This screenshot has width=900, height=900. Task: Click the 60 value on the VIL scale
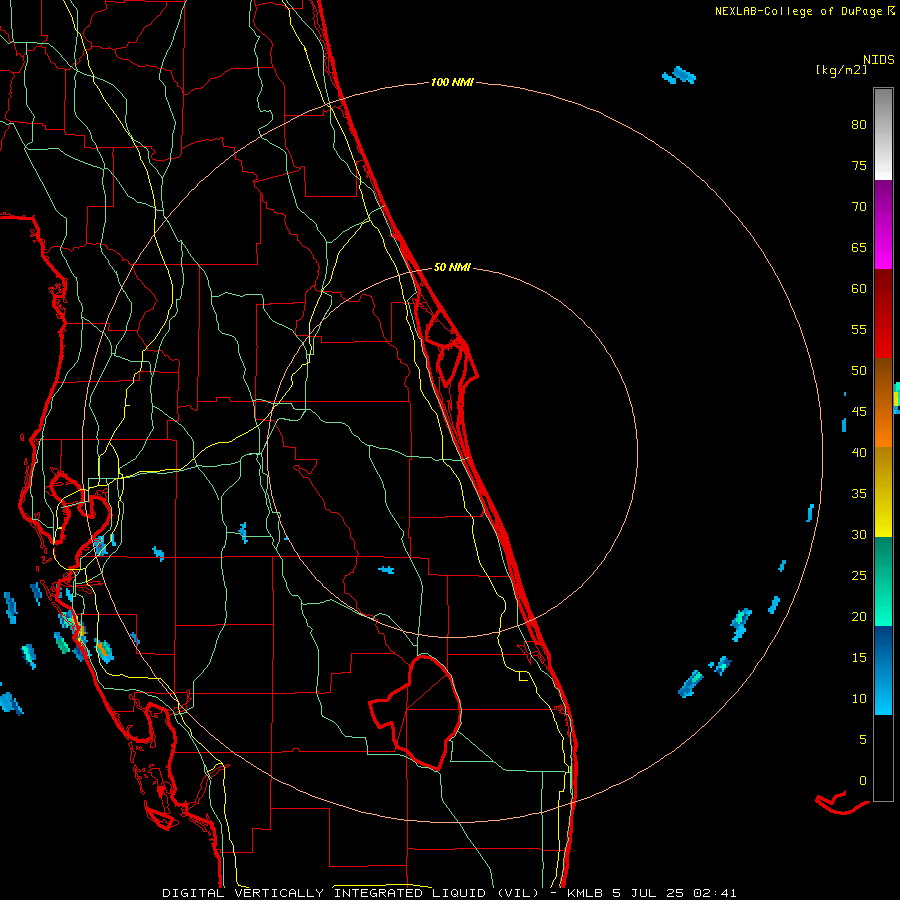859,289
